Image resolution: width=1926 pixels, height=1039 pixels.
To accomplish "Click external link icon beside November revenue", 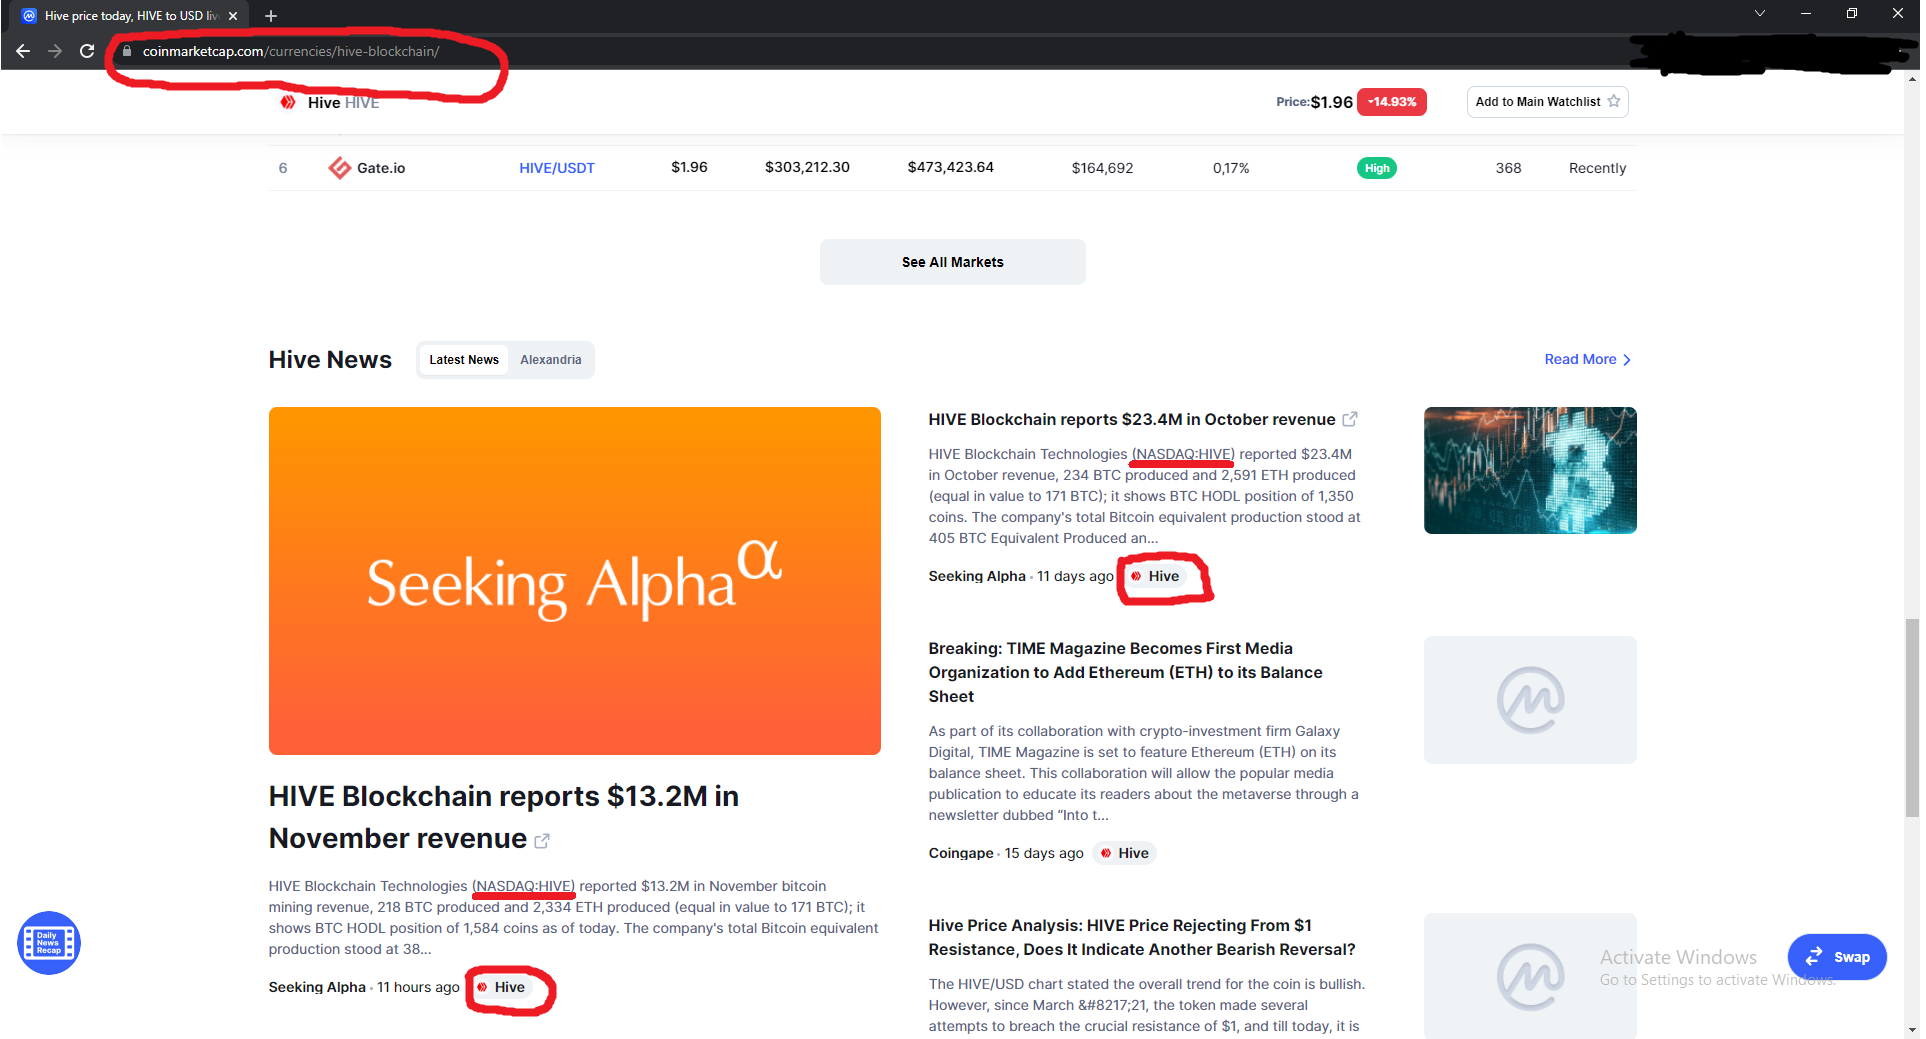I will 542,841.
